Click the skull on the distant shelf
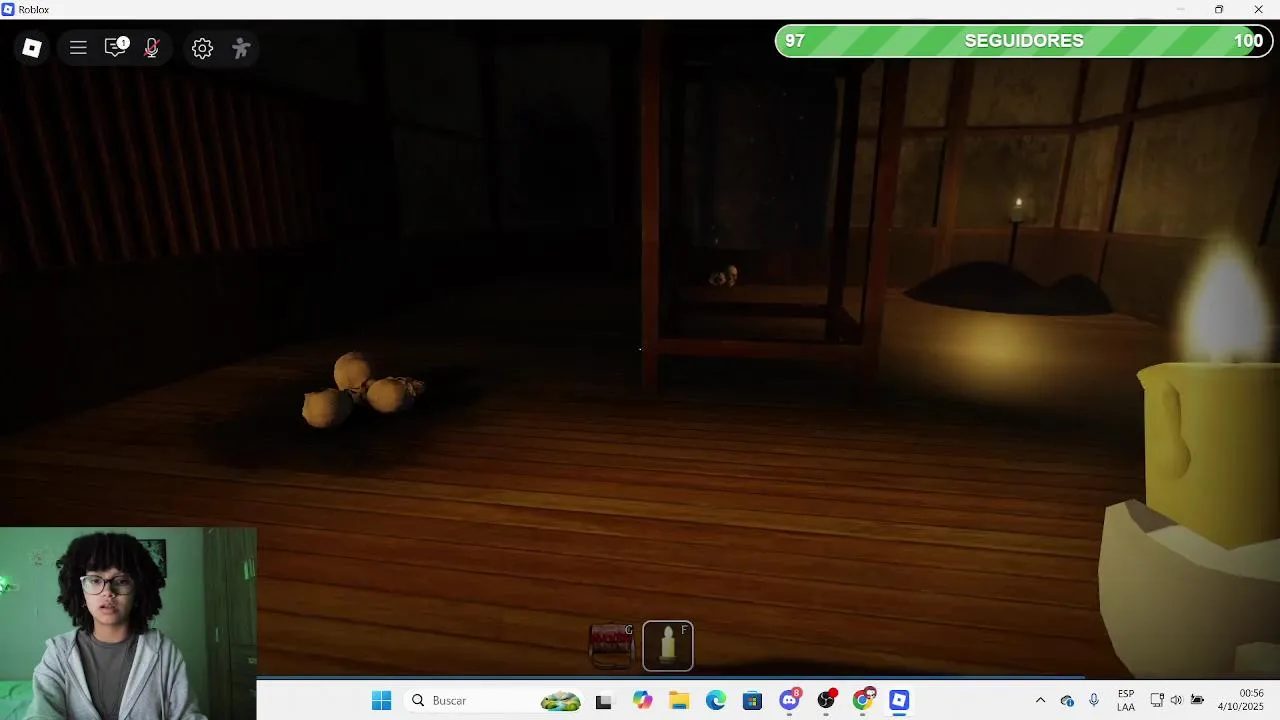The height and width of the screenshot is (720, 1280). click(725, 276)
